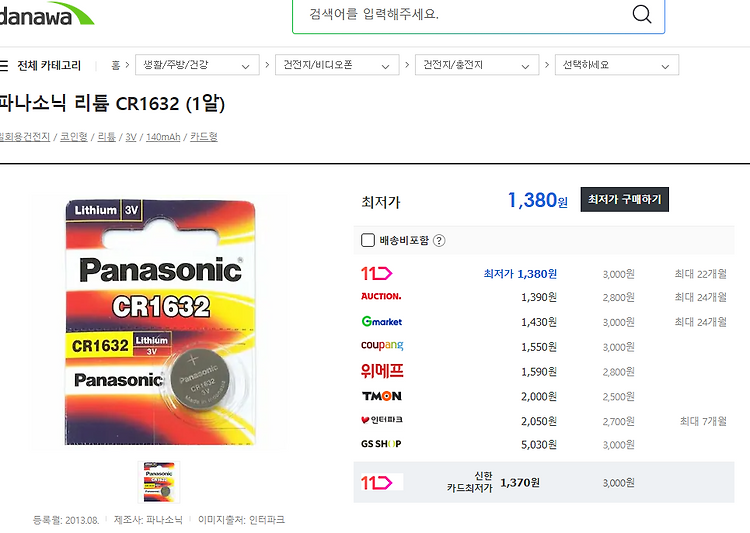Follow the 140mAh spec link
750x533 pixels.
tap(163, 137)
